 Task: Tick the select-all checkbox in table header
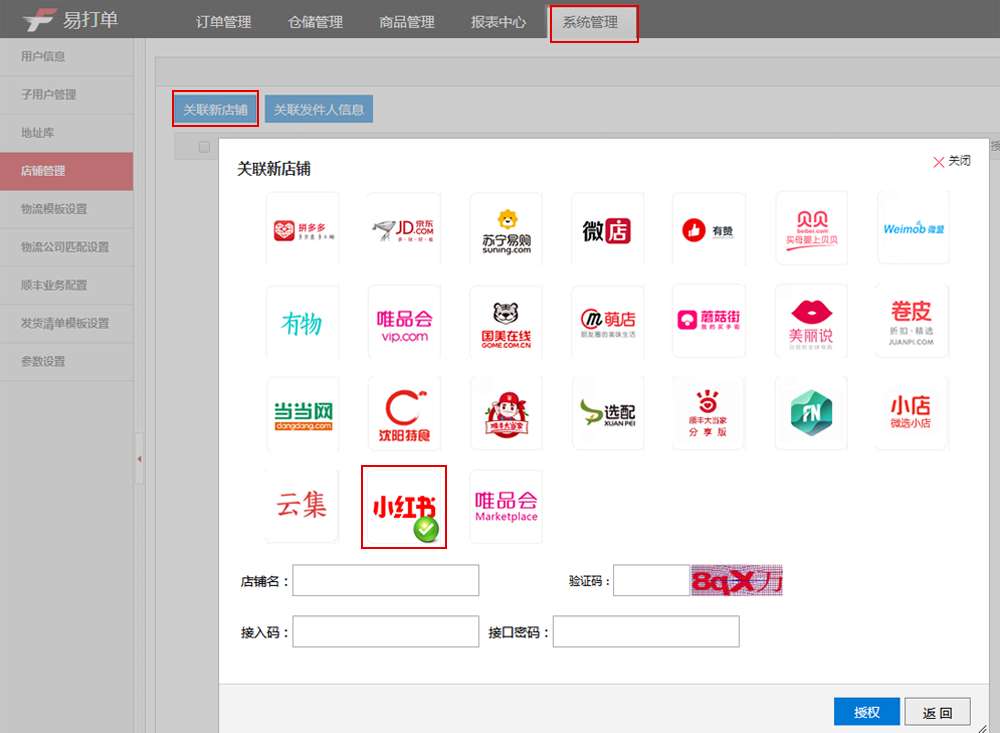pos(204,147)
